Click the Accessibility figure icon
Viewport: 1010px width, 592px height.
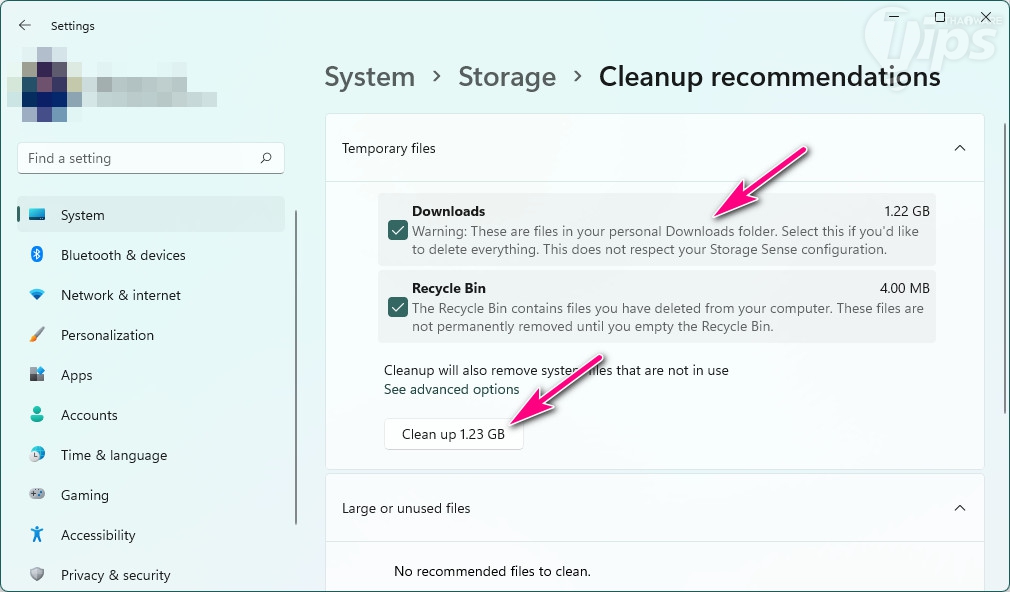click(x=37, y=534)
